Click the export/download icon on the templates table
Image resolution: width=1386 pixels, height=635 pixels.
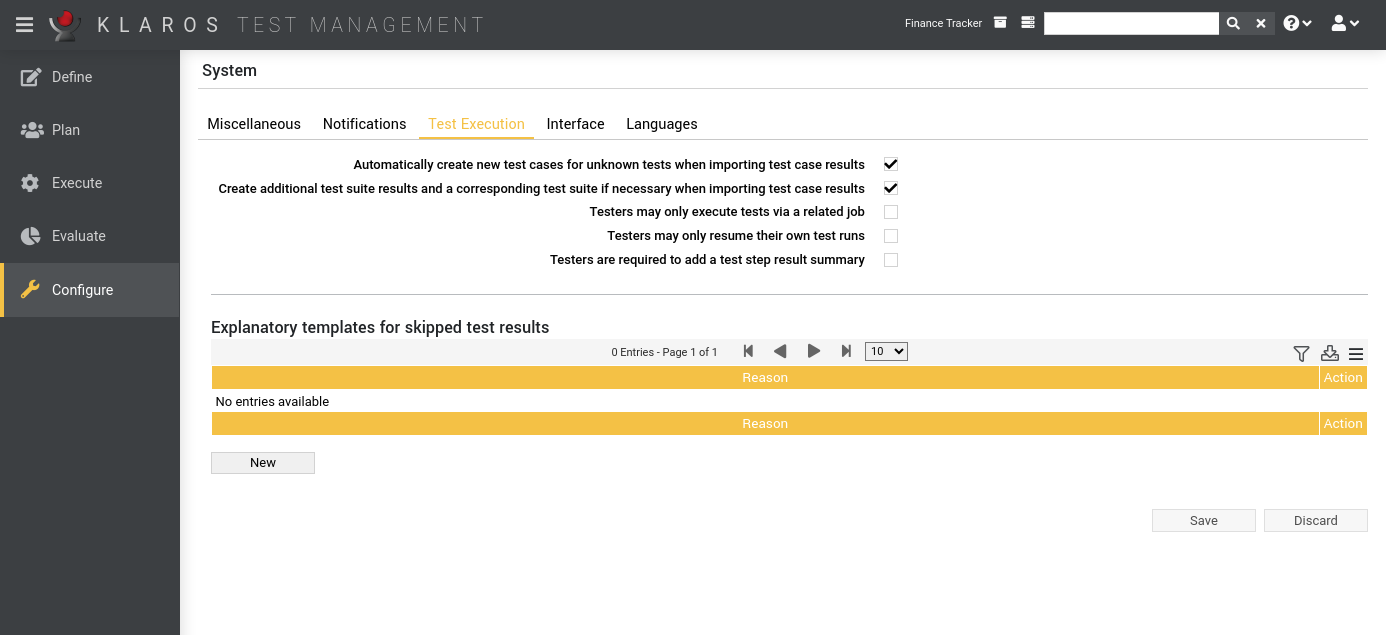click(1329, 353)
